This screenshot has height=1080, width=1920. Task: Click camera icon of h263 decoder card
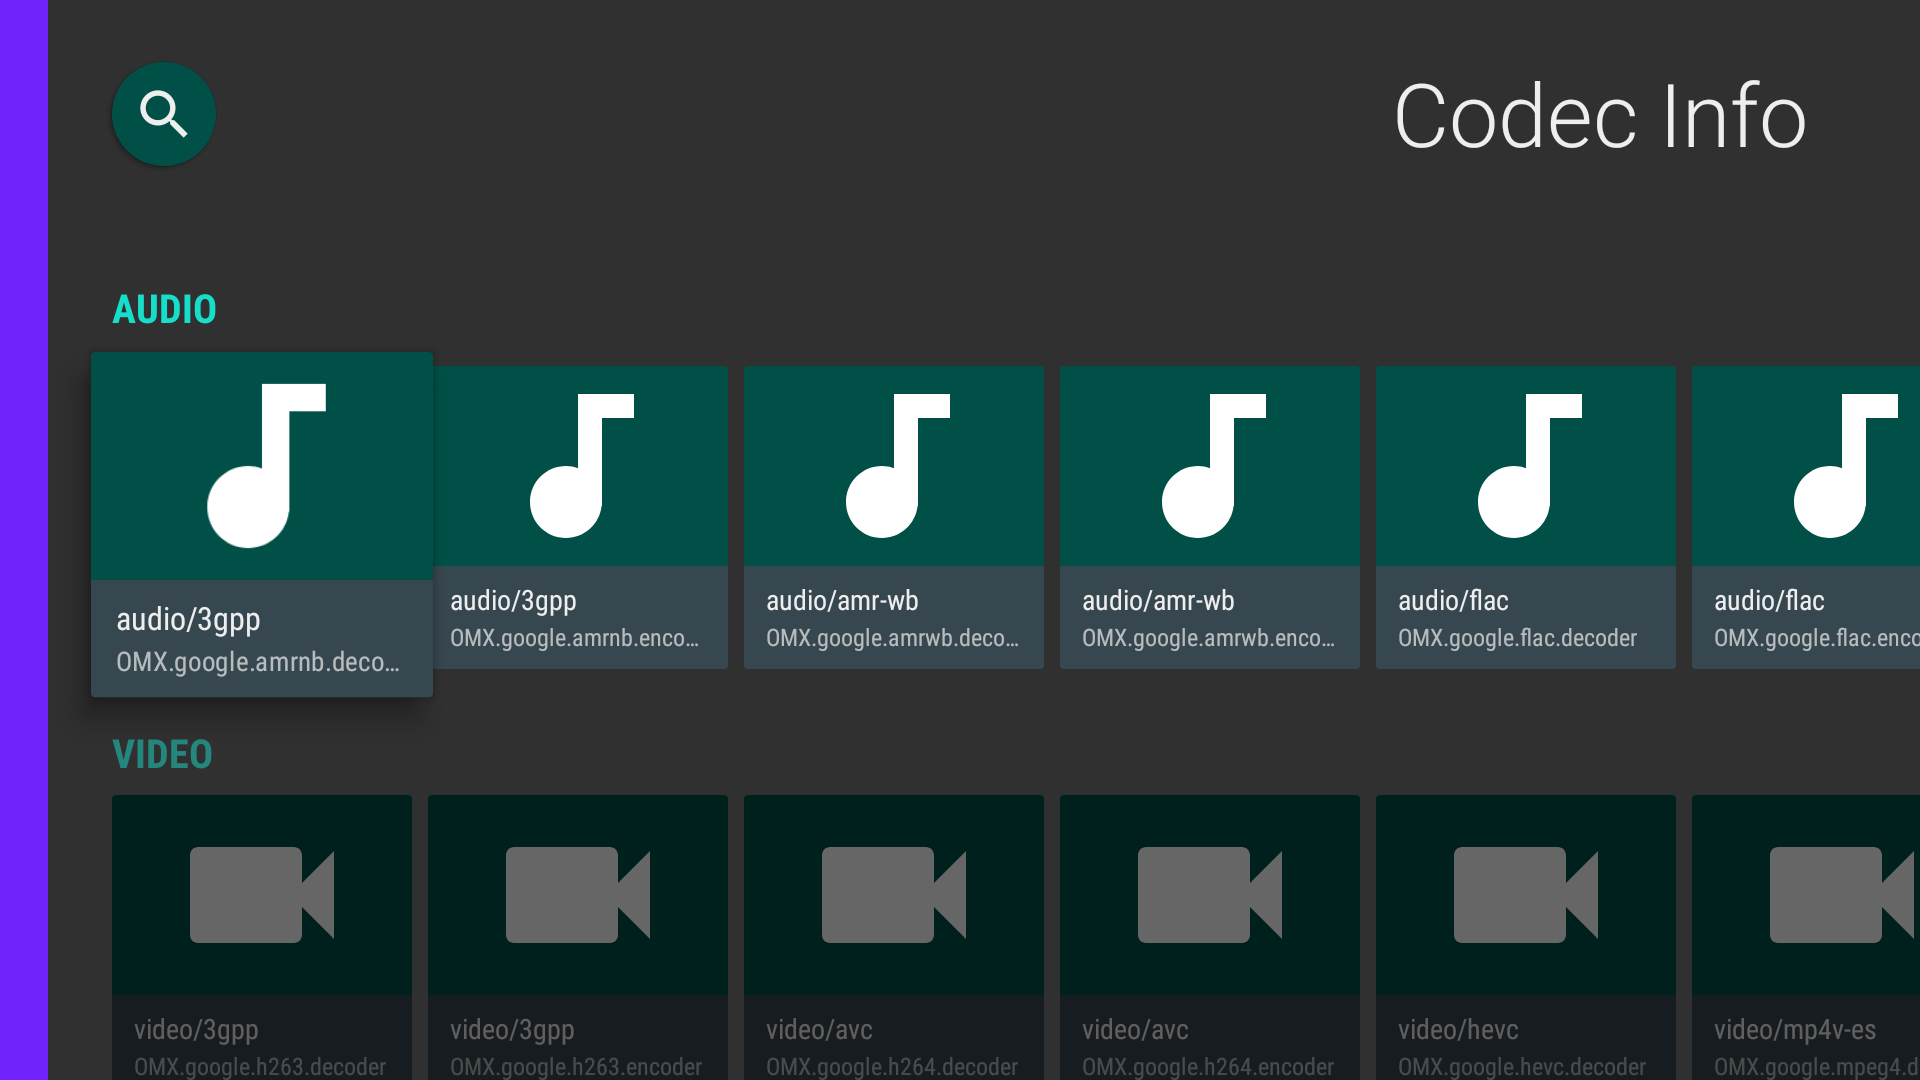click(262, 895)
